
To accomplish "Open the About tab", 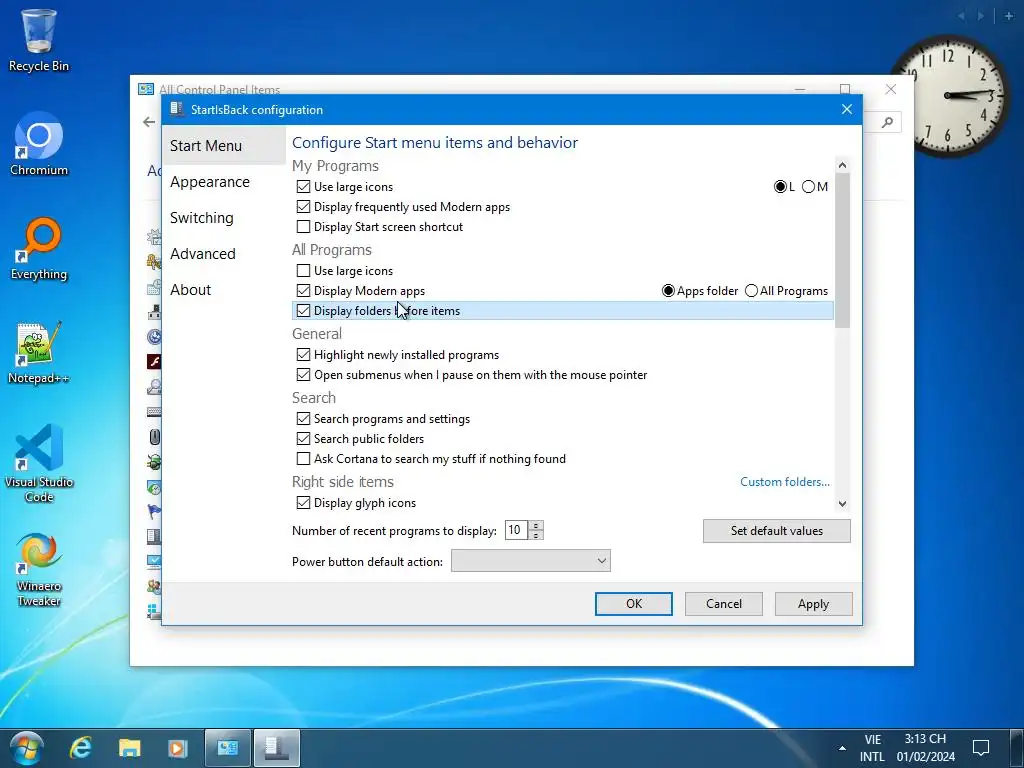I will tap(191, 289).
